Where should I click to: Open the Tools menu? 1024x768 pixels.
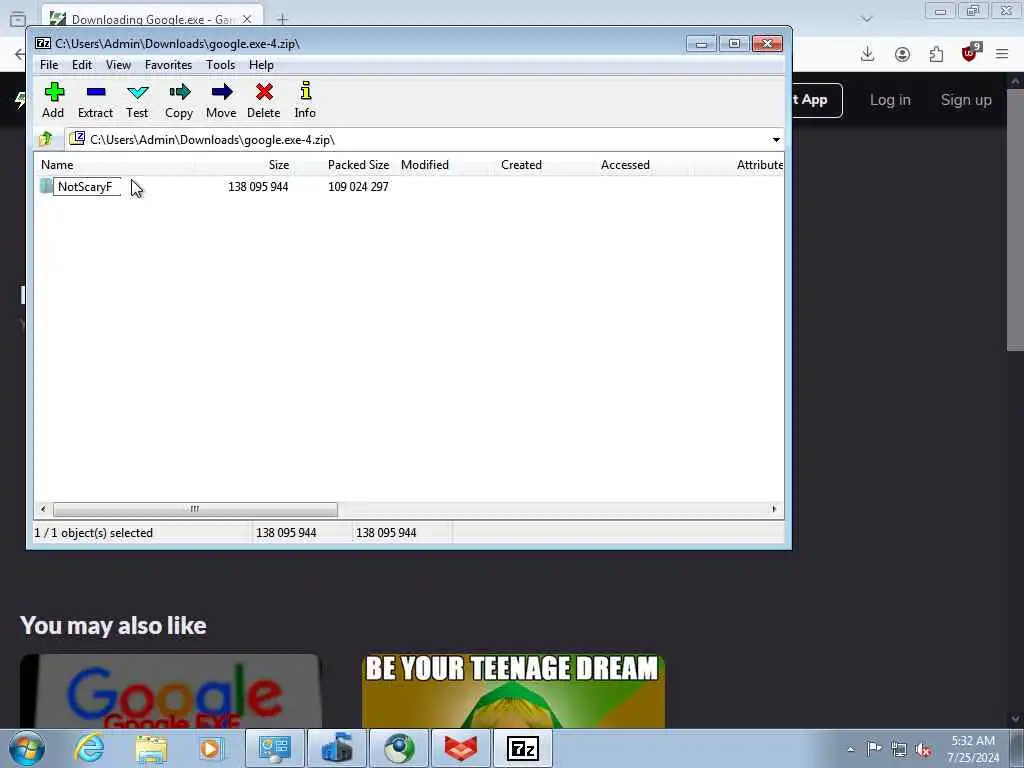pyautogui.click(x=220, y=65)
